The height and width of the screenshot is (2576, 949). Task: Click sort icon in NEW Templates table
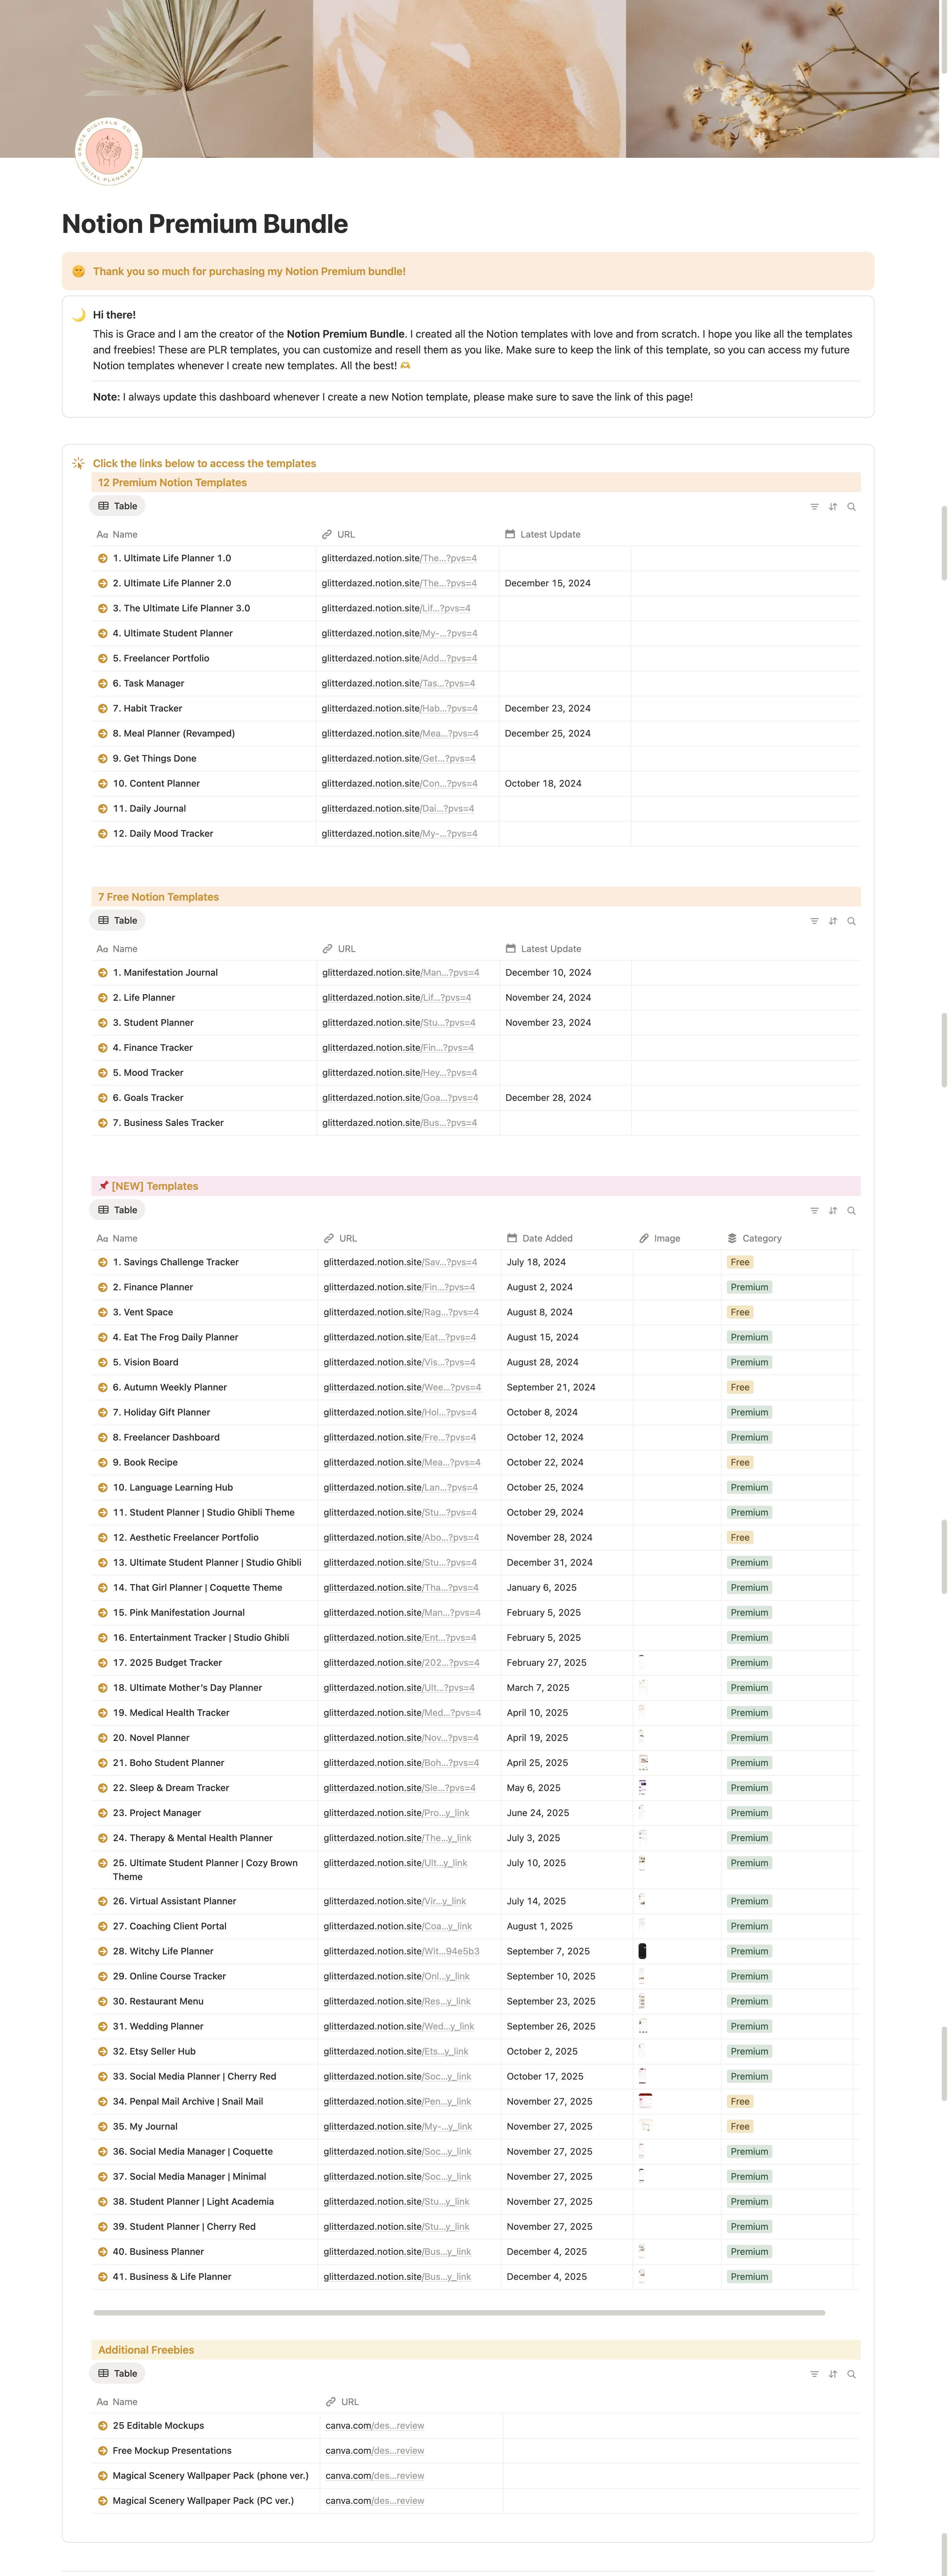[833, 1211]
